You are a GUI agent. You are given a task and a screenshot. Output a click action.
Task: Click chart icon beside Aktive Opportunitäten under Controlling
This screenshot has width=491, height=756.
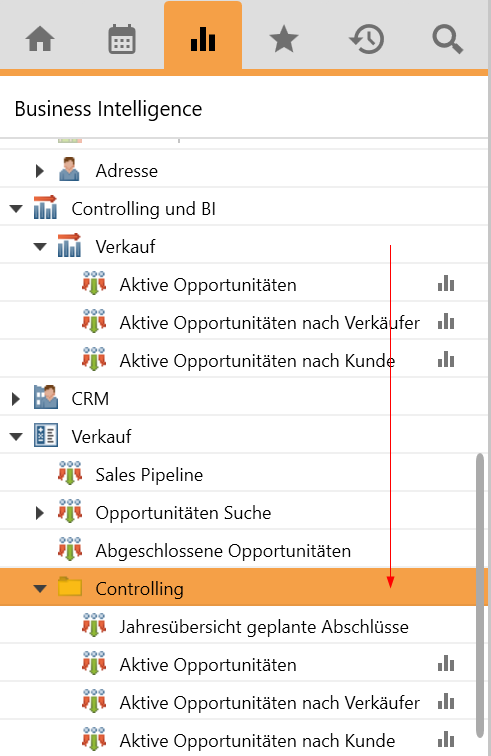click(446, 664)
